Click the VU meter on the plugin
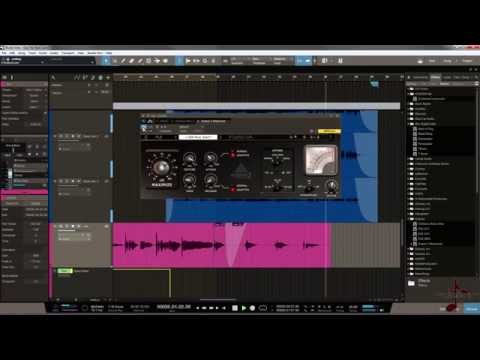480x360 pixels. point(320,160)
